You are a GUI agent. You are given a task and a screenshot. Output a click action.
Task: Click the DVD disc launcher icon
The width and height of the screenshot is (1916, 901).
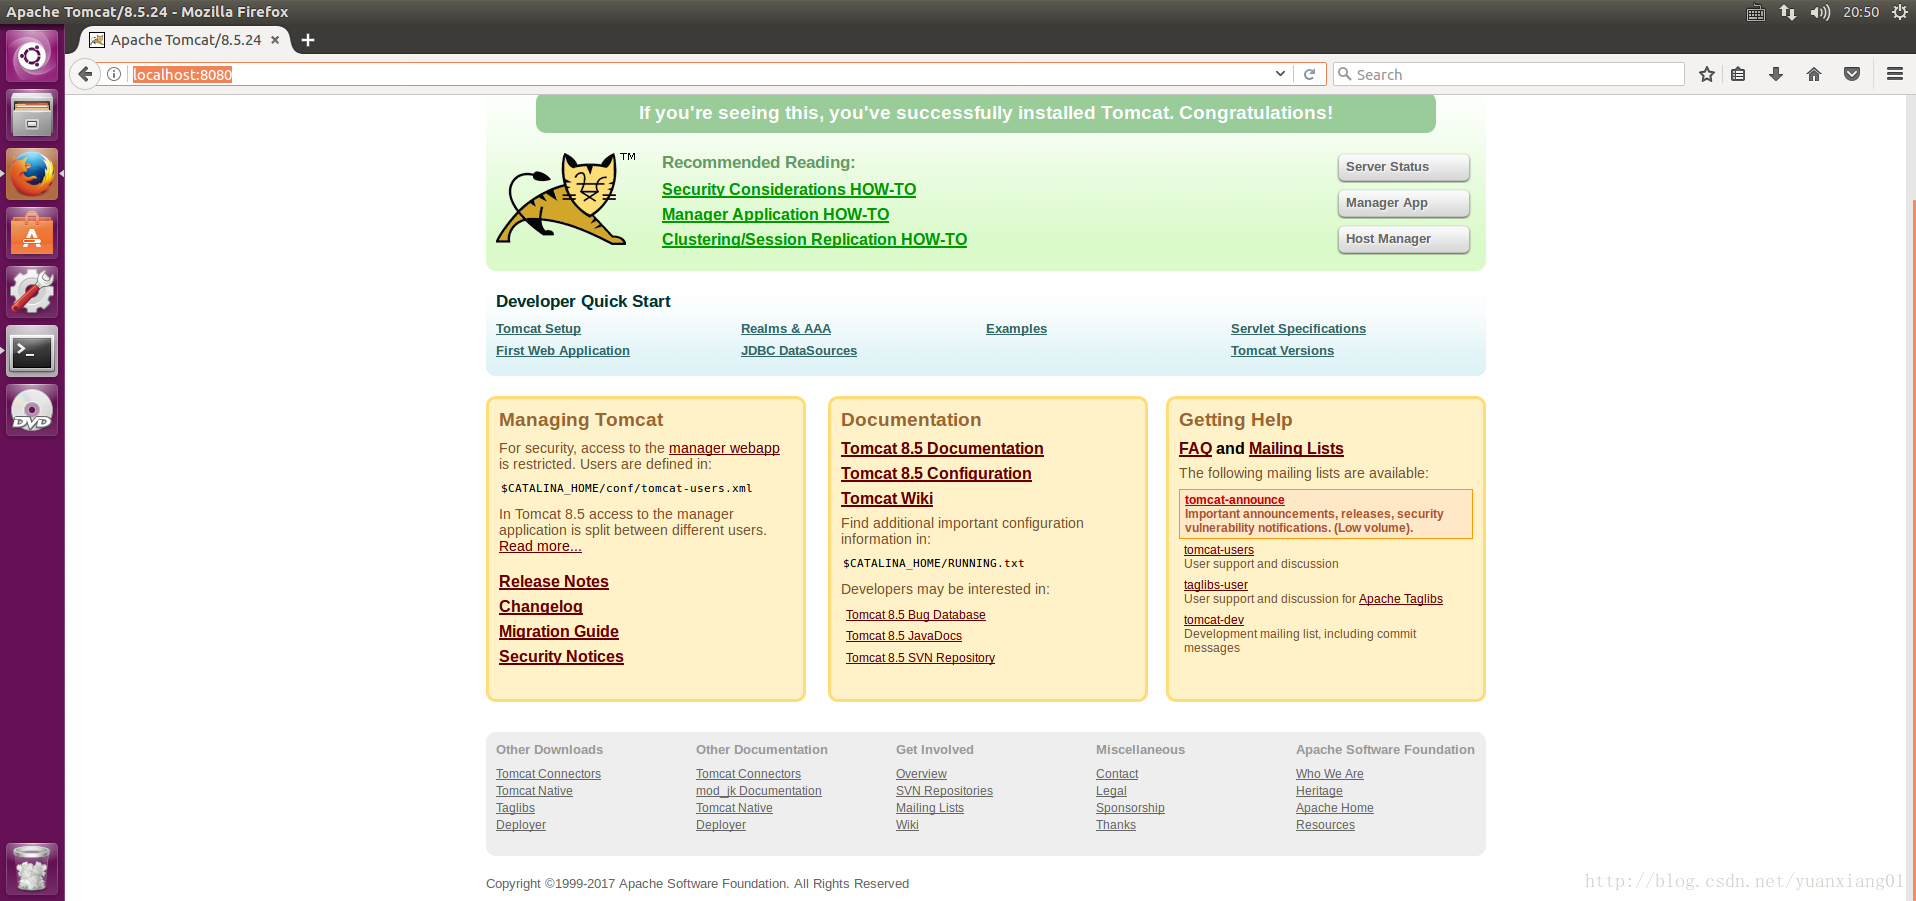click(x=32, y=410)
